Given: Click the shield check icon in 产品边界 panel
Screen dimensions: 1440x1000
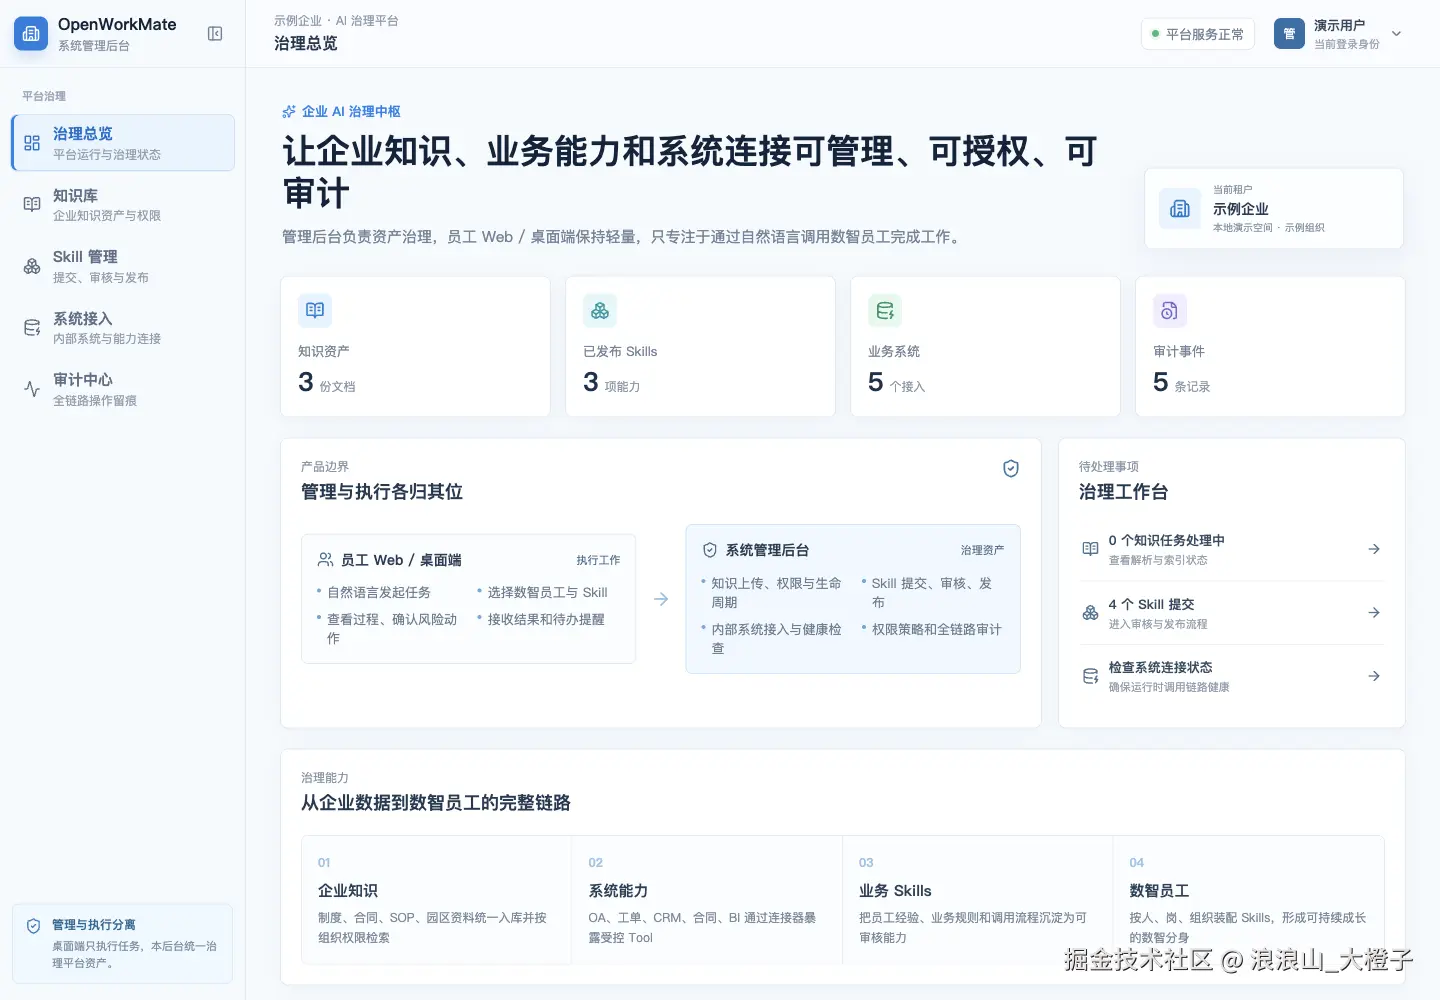Looking at the screenshot, I should (1011, 468).
